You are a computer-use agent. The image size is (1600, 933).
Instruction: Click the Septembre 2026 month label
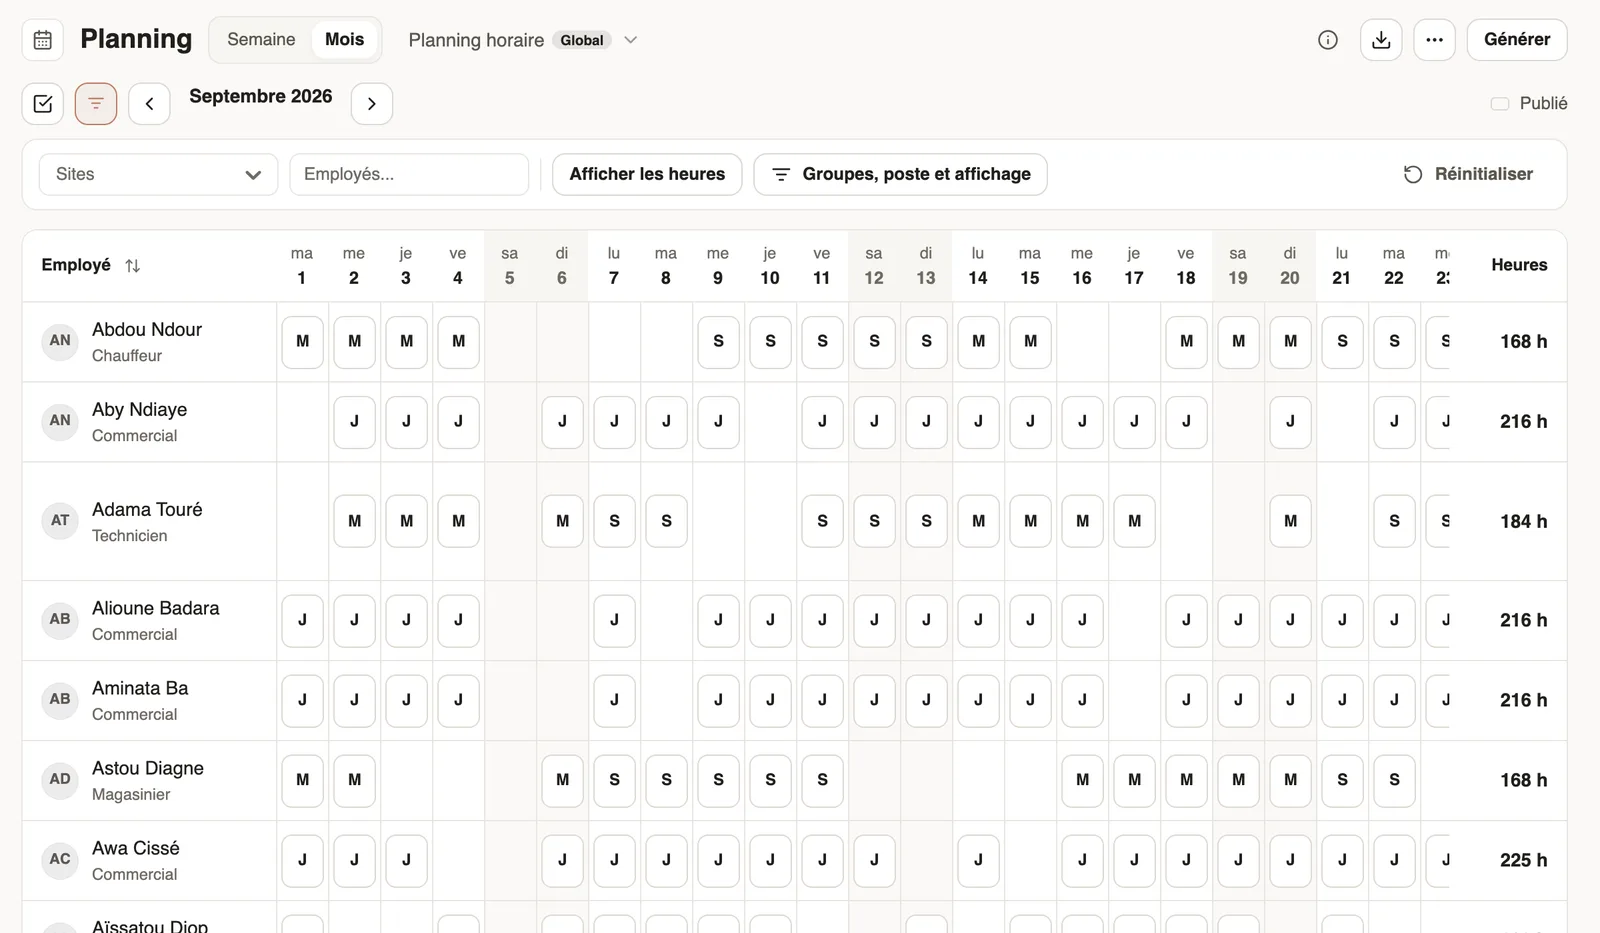[260, 96]
